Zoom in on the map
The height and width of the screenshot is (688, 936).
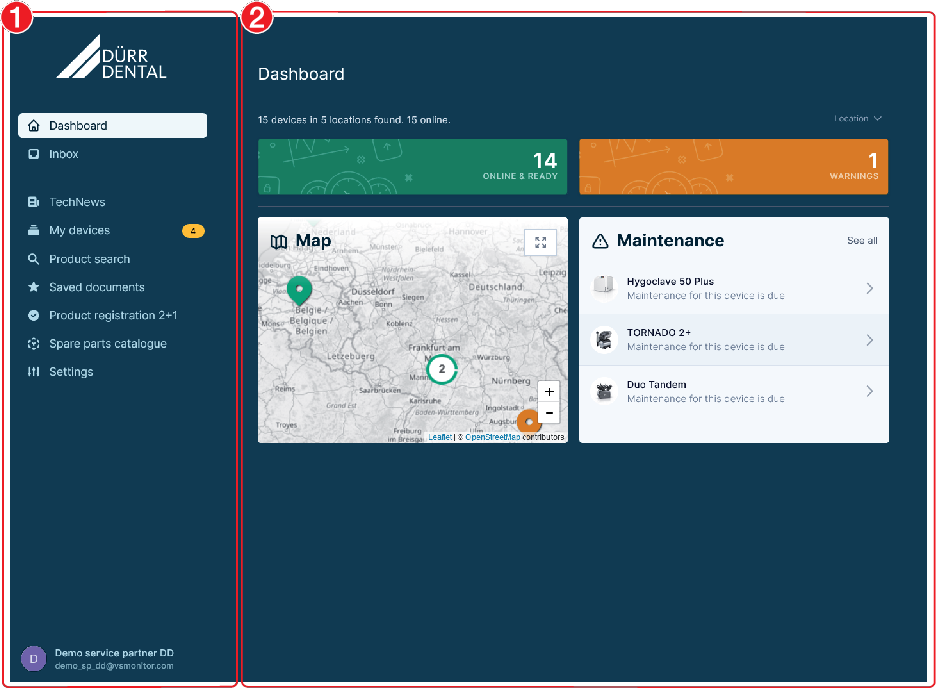(549, 392)
